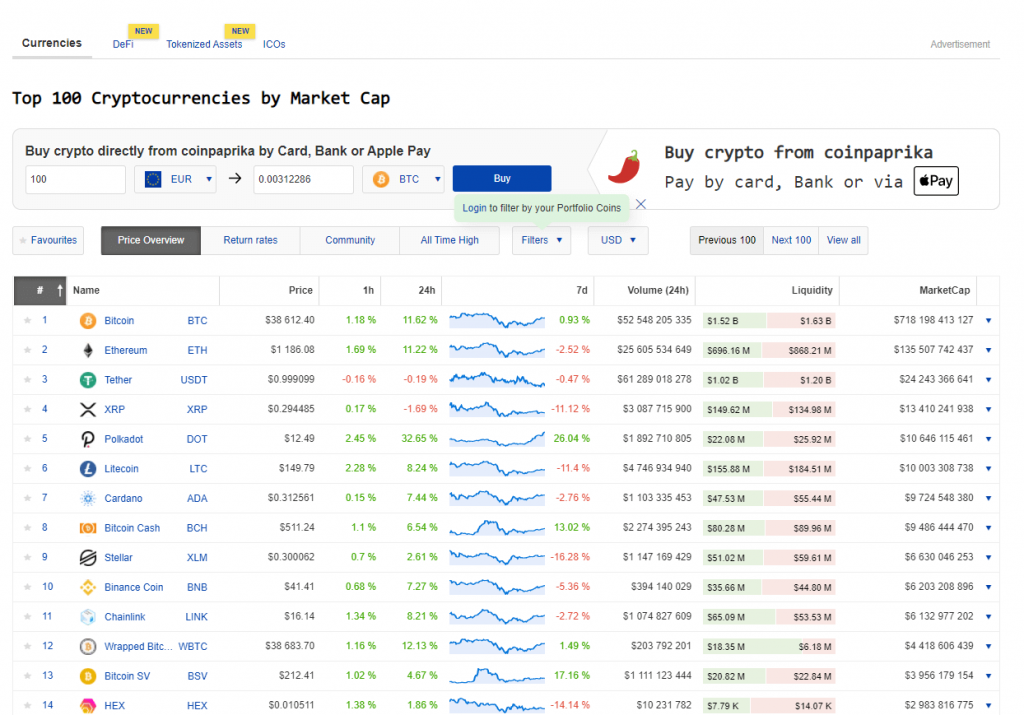The image size is (1024, 715).
Task: Click the Polkadot logo icon
Action: [88, 439]
